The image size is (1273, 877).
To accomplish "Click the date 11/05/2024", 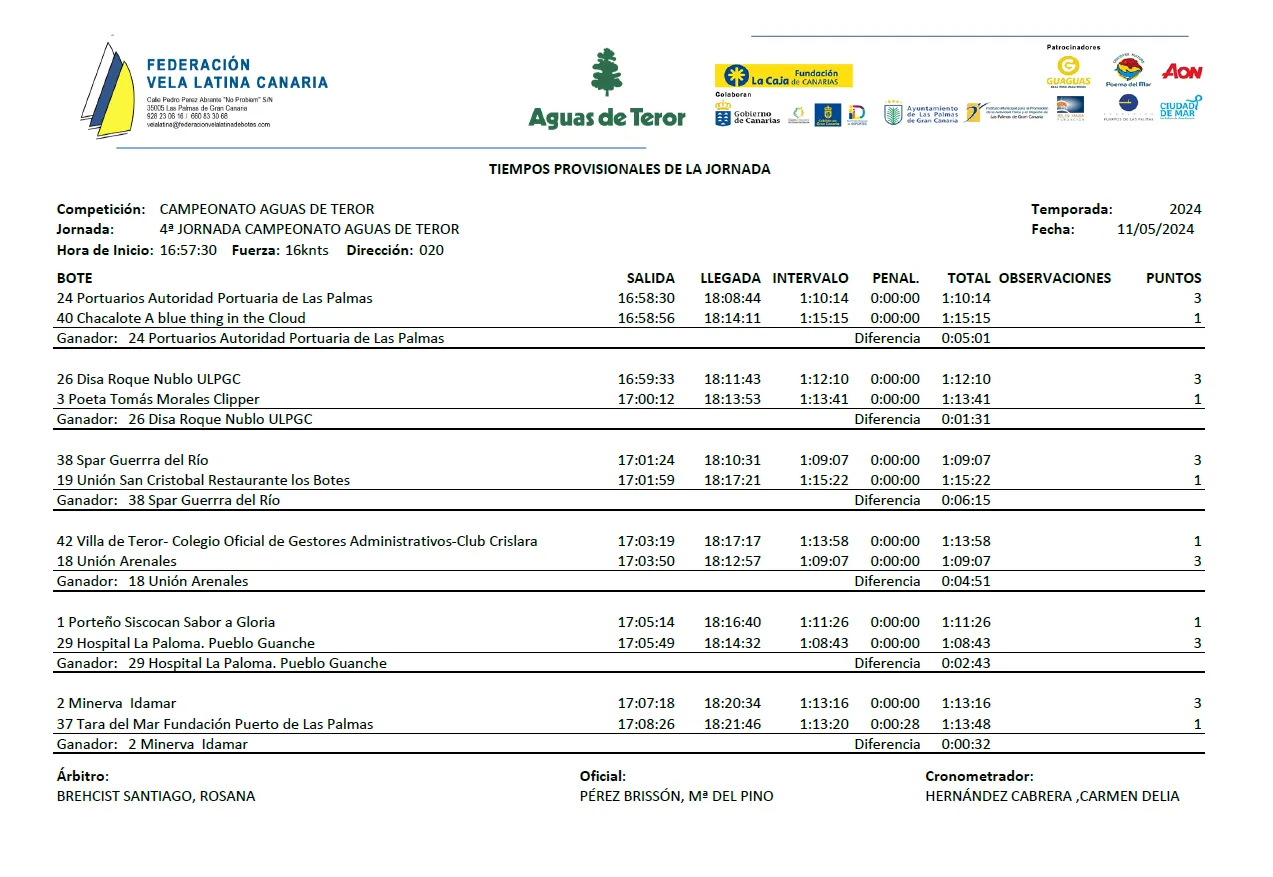I will pyautogui.click(x=1155, y=229).
